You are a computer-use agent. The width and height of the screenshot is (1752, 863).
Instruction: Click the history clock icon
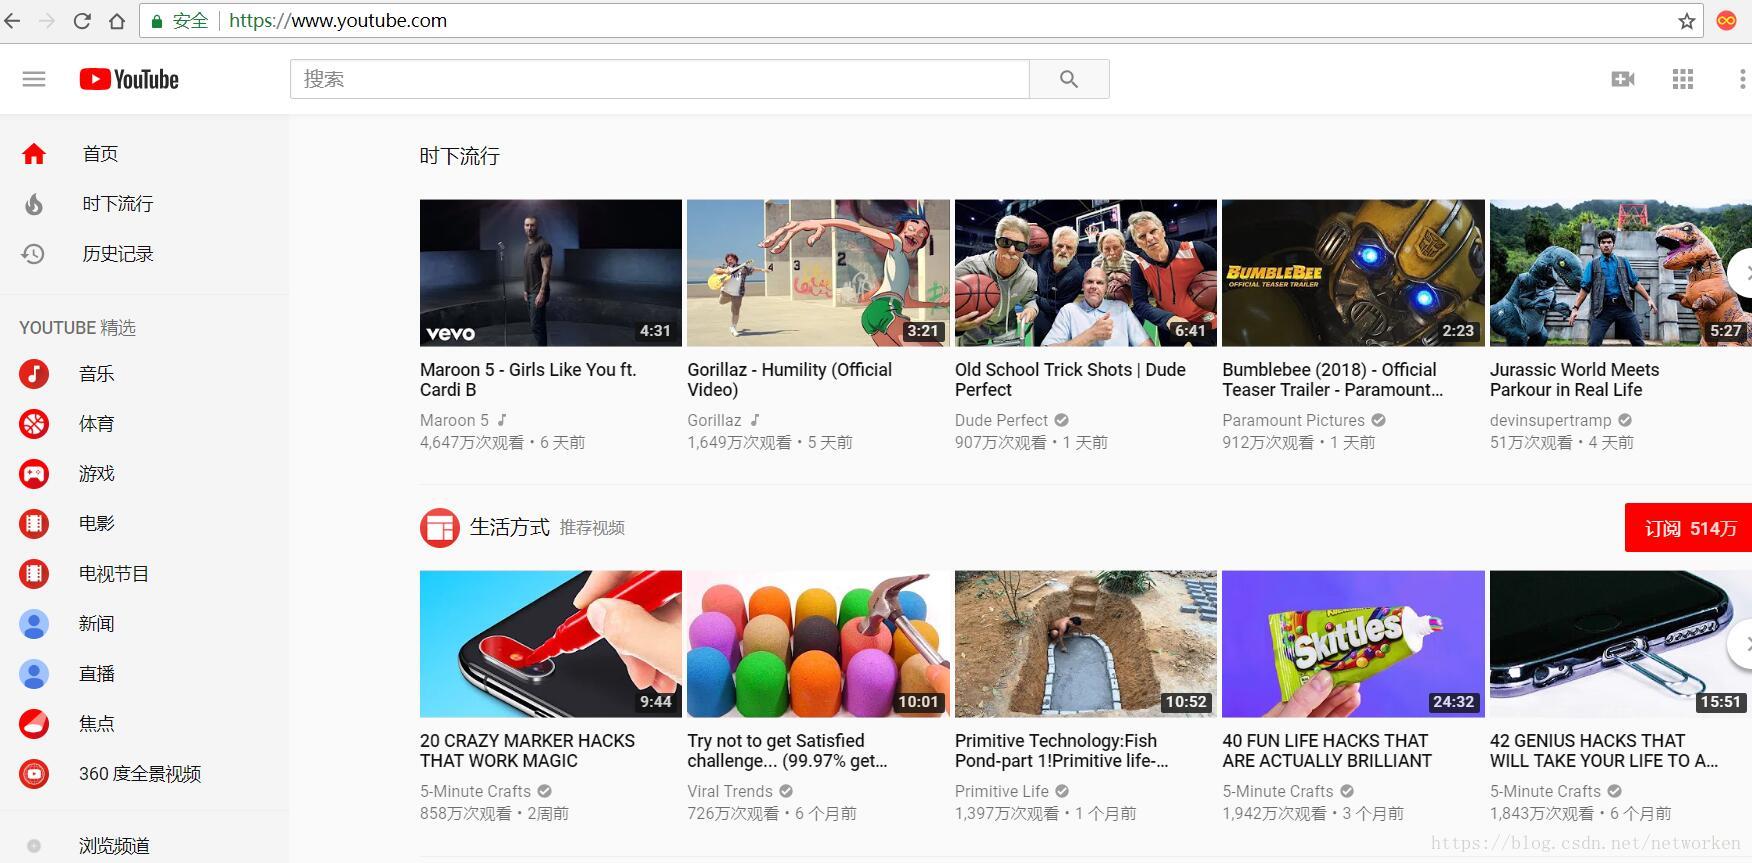pyautogui.click(x=34, y=254)
